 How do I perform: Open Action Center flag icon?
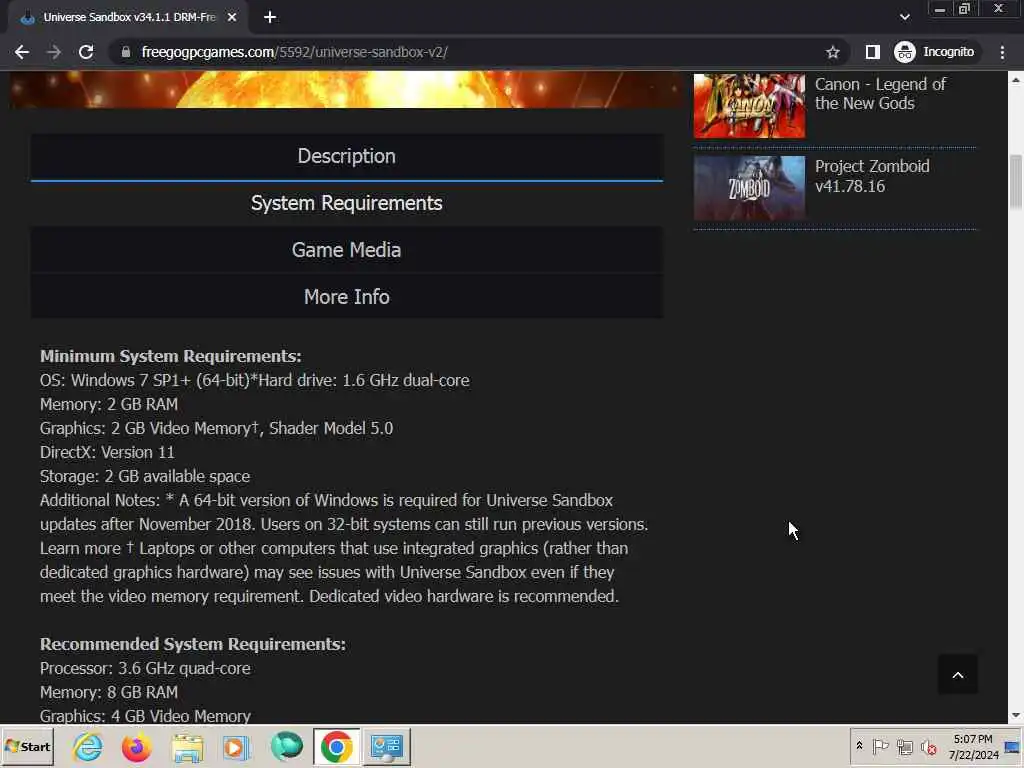880,746
